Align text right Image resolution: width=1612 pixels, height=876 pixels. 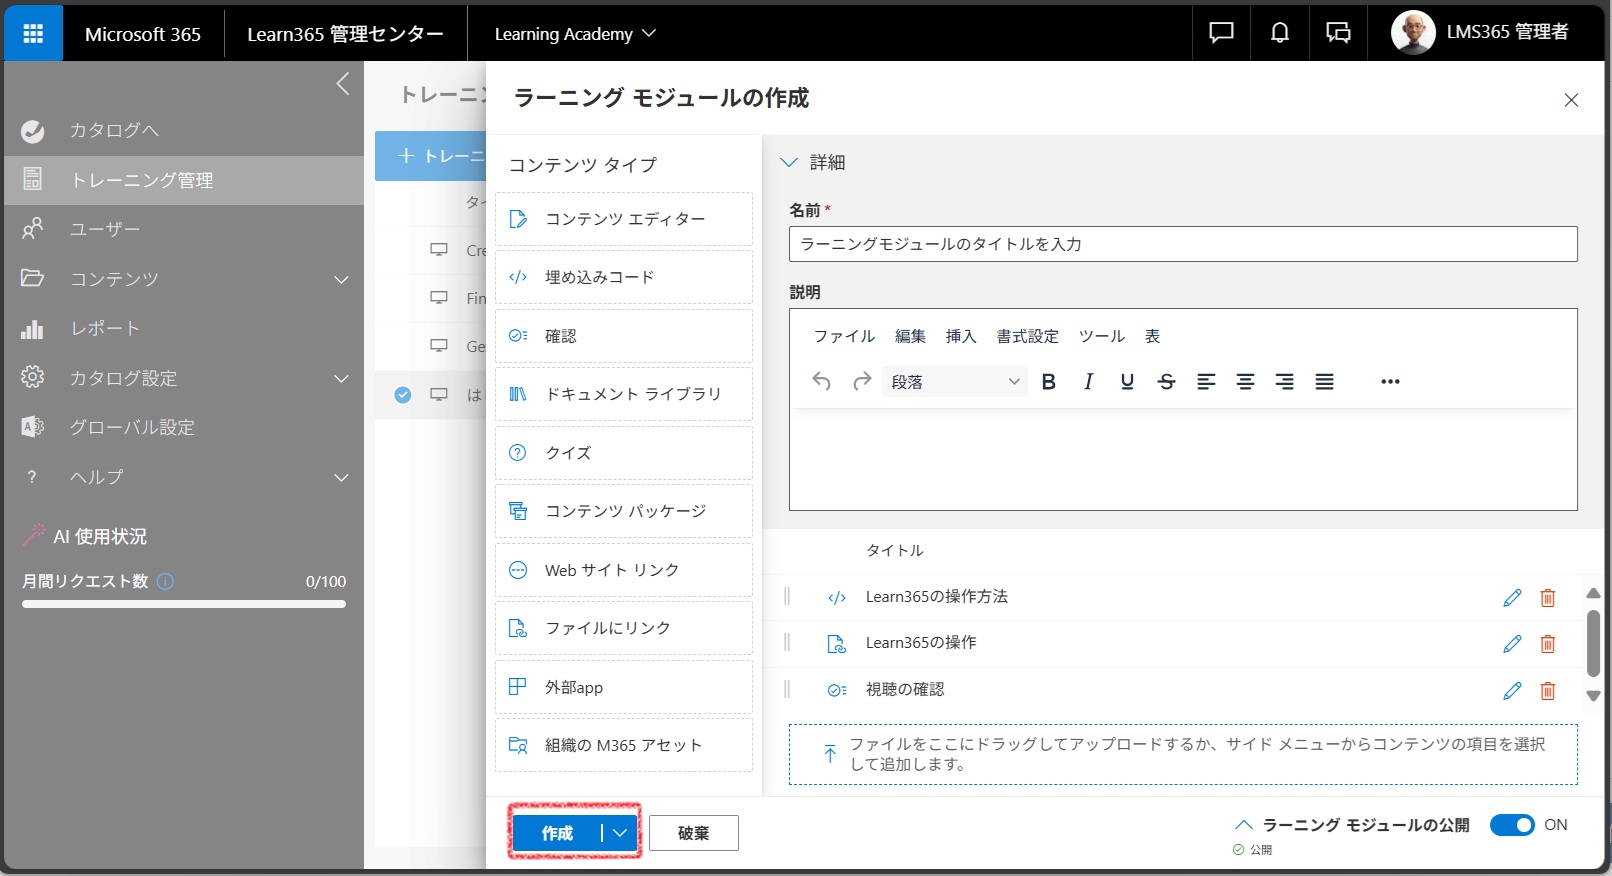(x=1285, y=381)
